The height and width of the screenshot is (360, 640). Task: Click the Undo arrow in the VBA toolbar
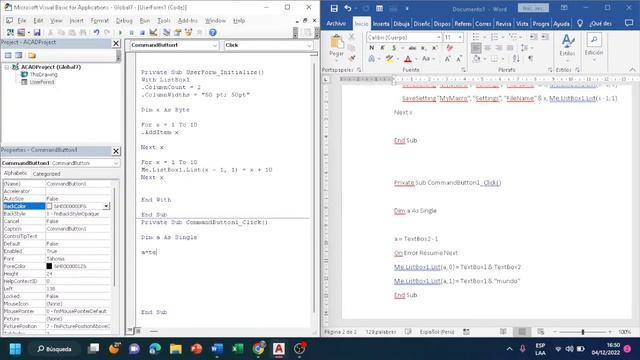tap(96, 32)
